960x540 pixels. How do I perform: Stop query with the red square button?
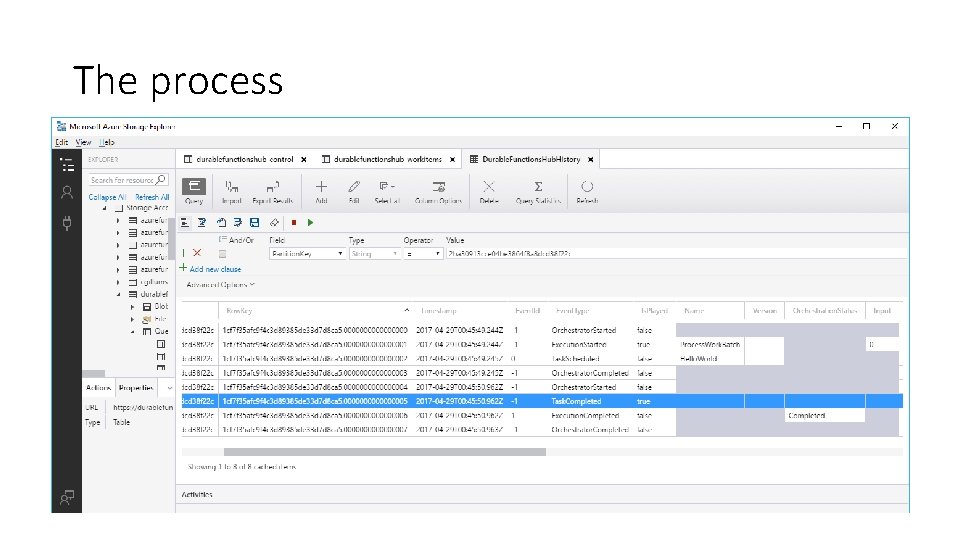294,223
